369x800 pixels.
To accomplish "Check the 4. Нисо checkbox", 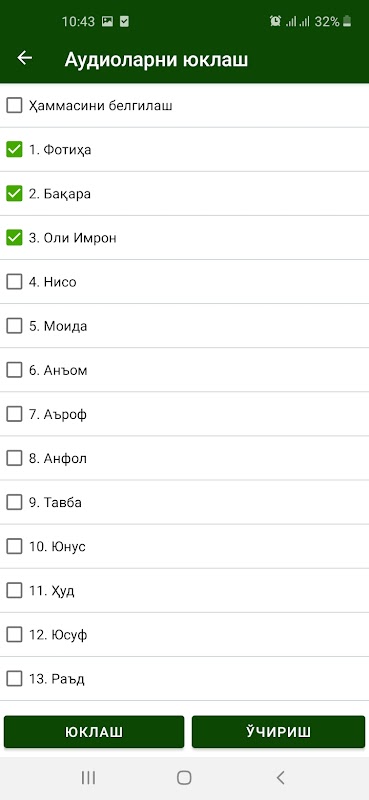I will point(14,282).
